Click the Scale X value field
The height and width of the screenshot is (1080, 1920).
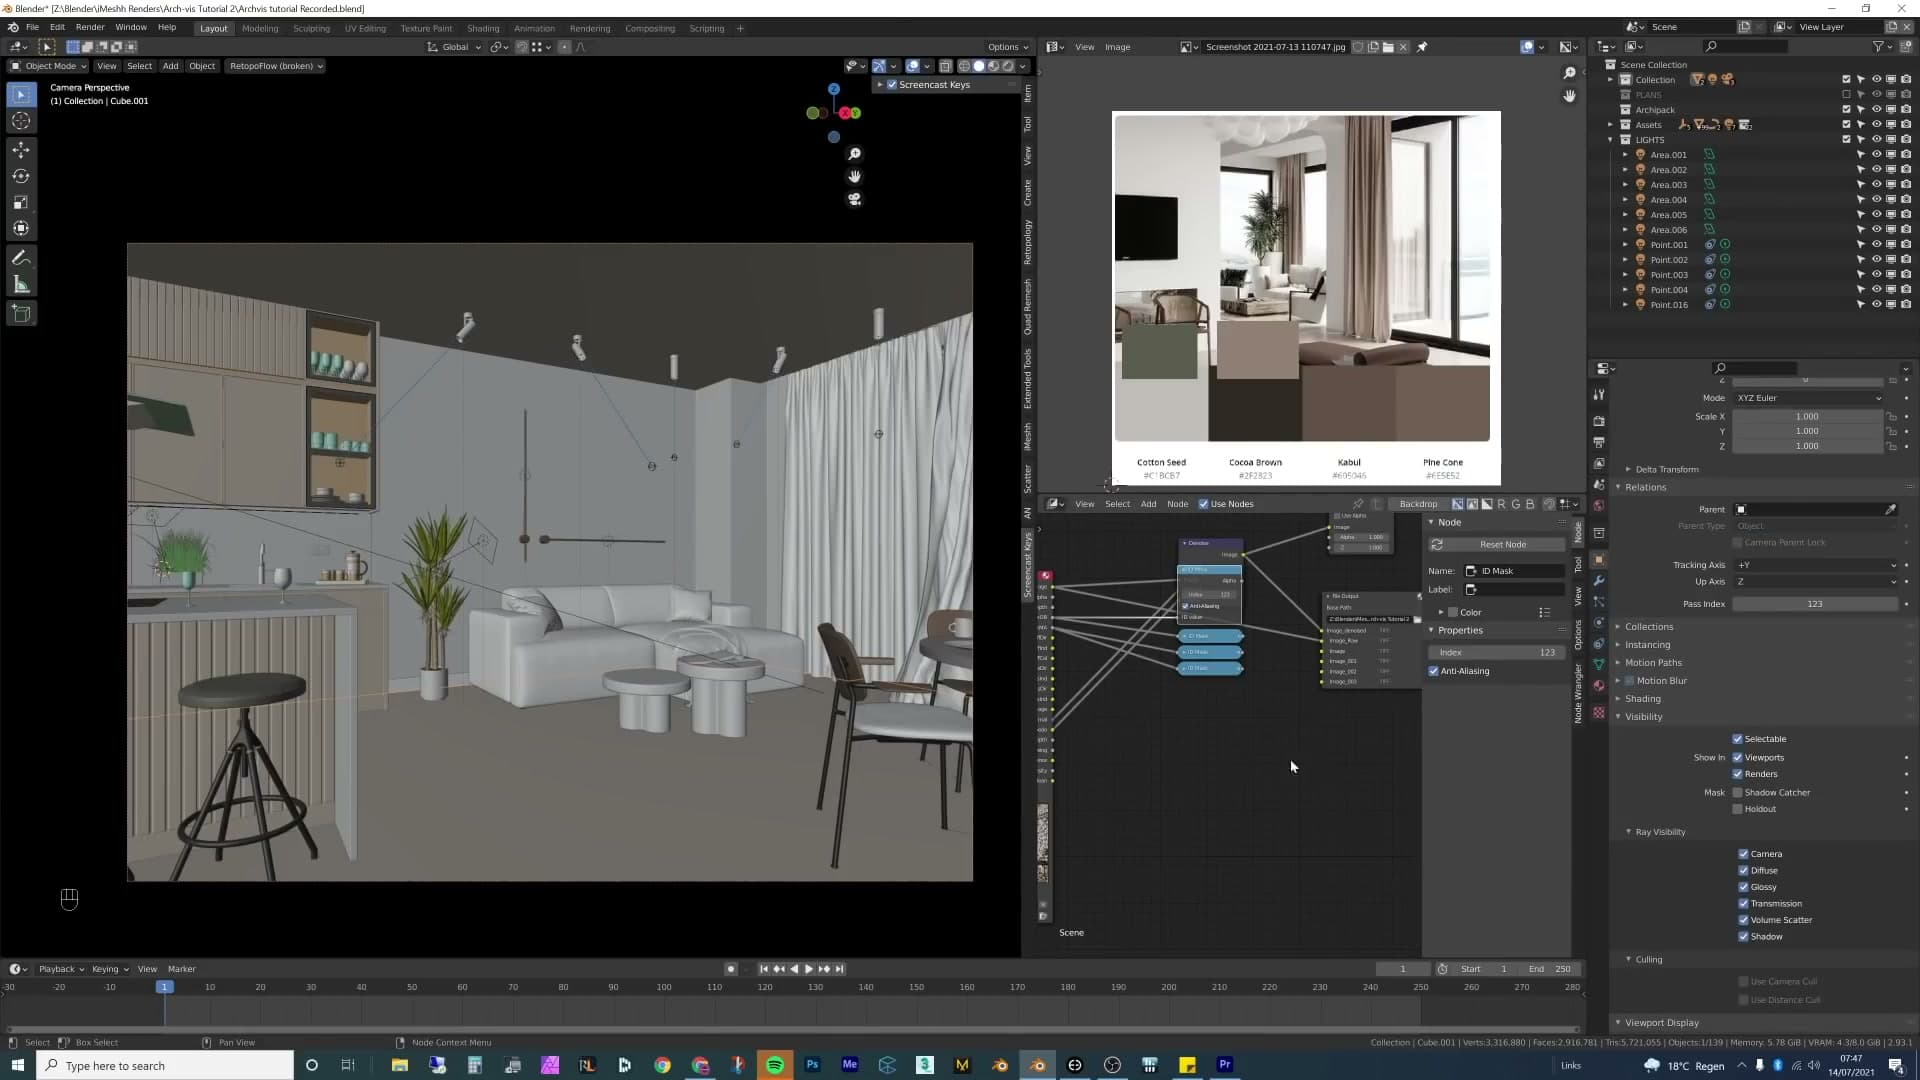coord(1807,417)
